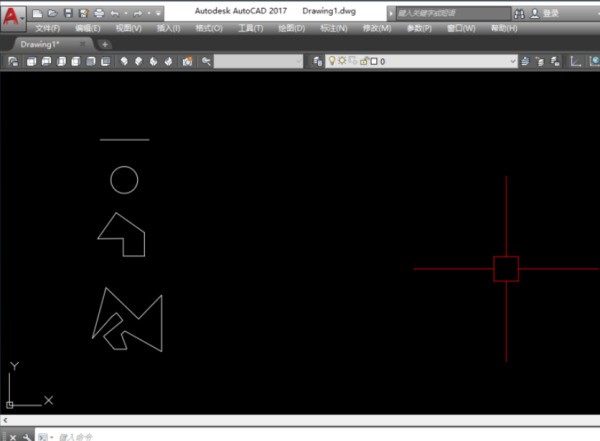Expand the layer 0 dropdown list
600x441 pixels.
513,62
